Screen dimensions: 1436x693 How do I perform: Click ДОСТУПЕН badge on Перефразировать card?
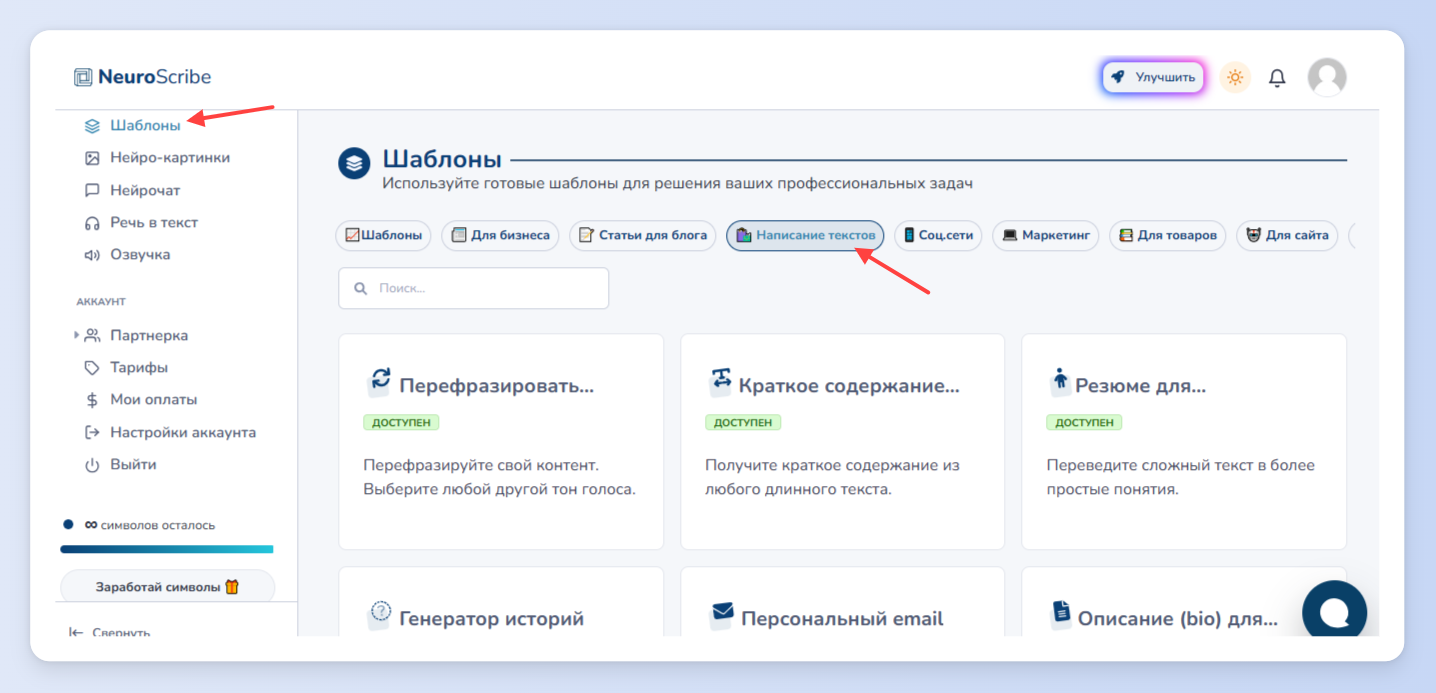pyautogui.click(x=401, y=422)
